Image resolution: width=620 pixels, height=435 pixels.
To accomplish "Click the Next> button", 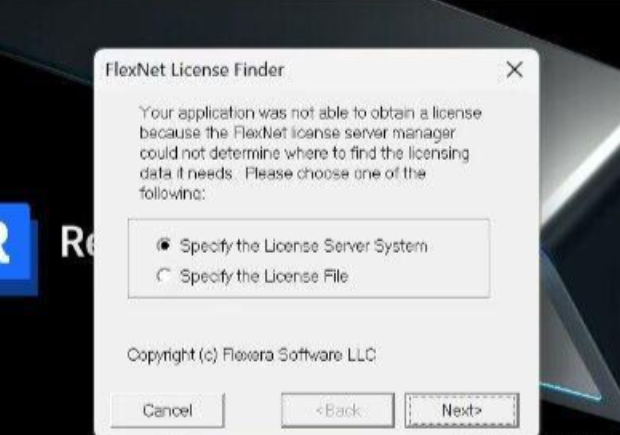I will pos(462,410).
